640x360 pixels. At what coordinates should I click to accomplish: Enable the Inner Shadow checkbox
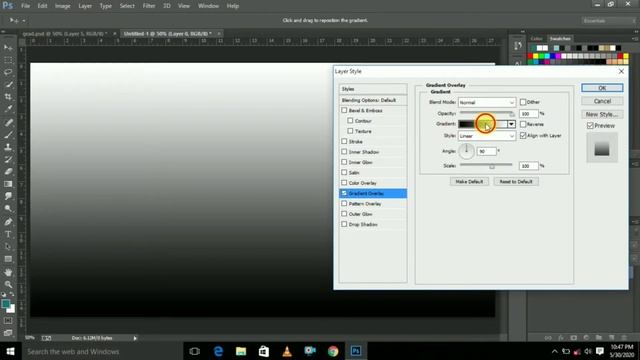tap(344, 151)
